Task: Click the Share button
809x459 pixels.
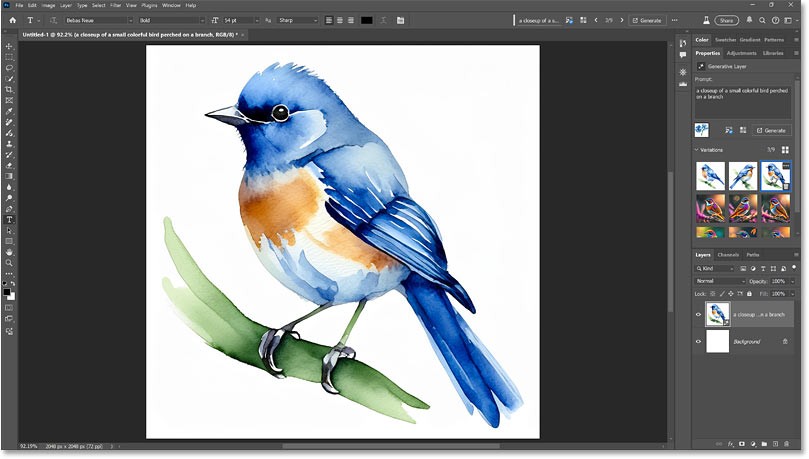Action: tap(725, 20)
